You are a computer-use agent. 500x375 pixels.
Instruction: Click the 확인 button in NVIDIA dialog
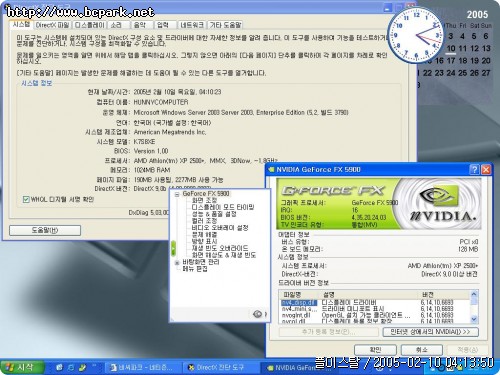click(x=375, y=350)
